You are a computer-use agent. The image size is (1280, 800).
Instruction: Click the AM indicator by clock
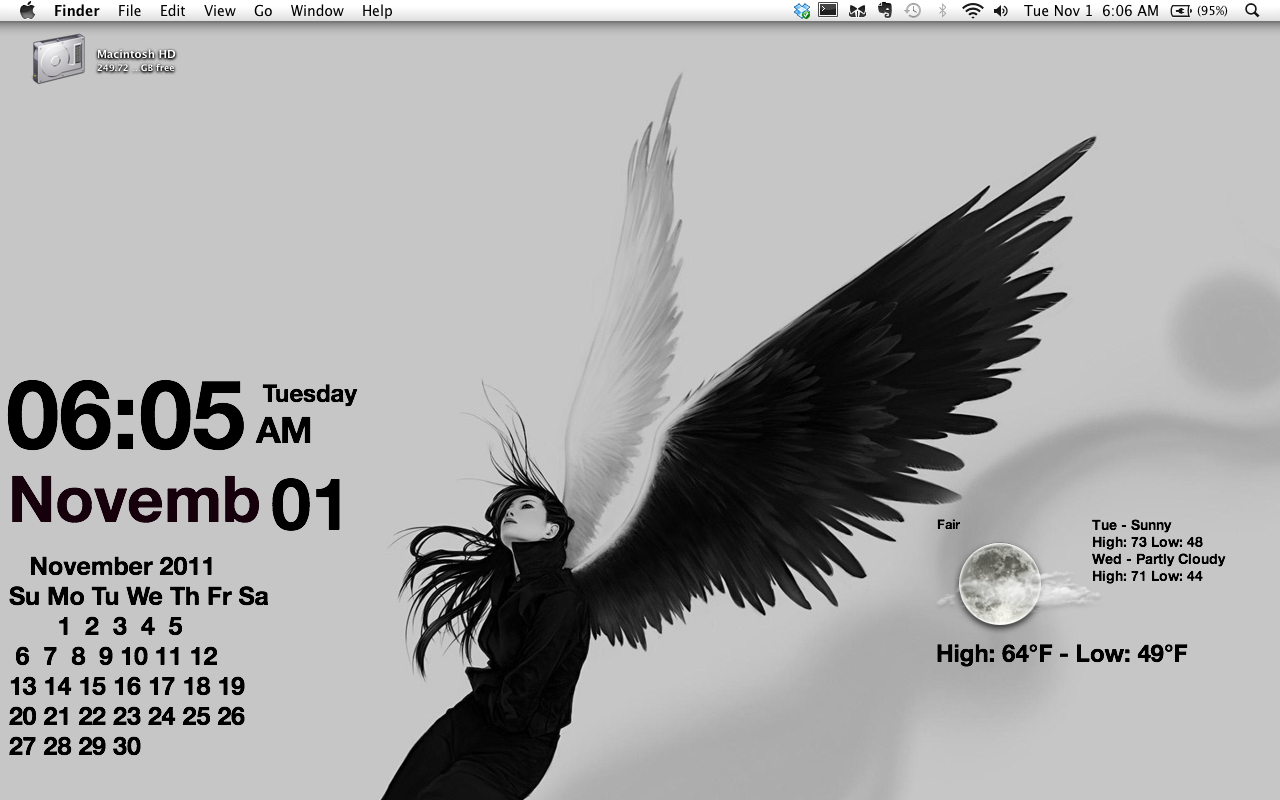click(284, 431)
